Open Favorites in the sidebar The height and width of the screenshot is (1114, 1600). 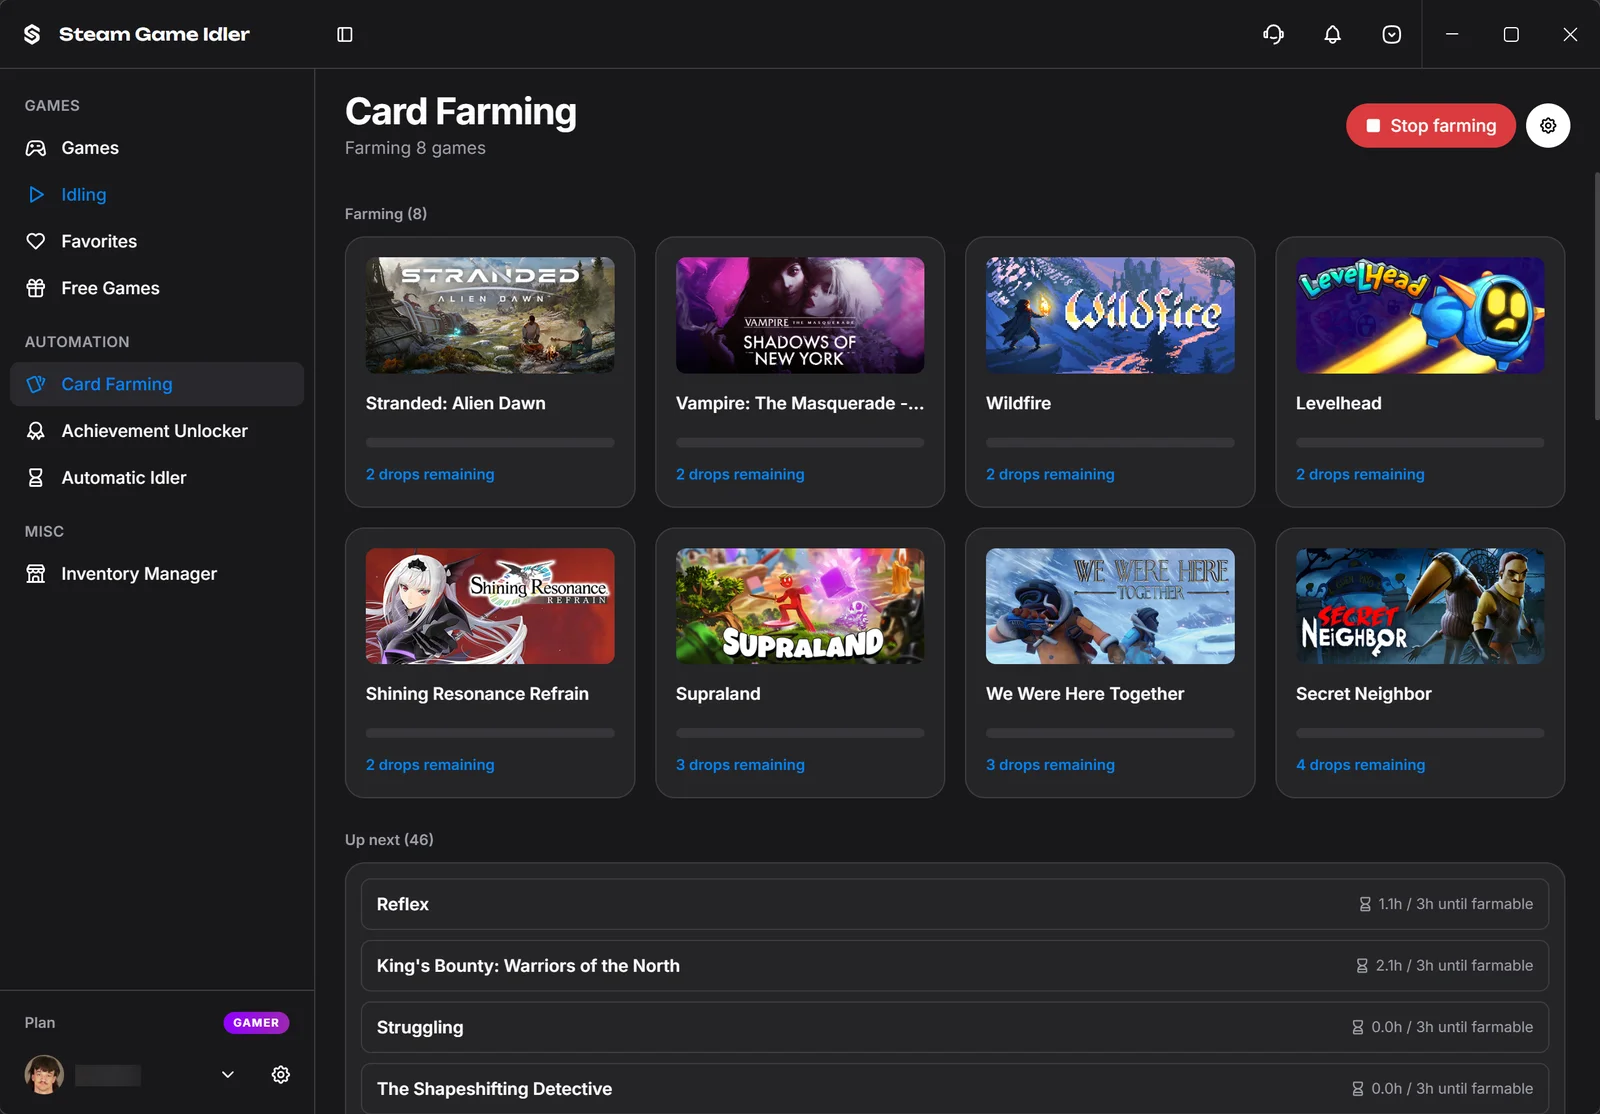click(x=157, y=241)
